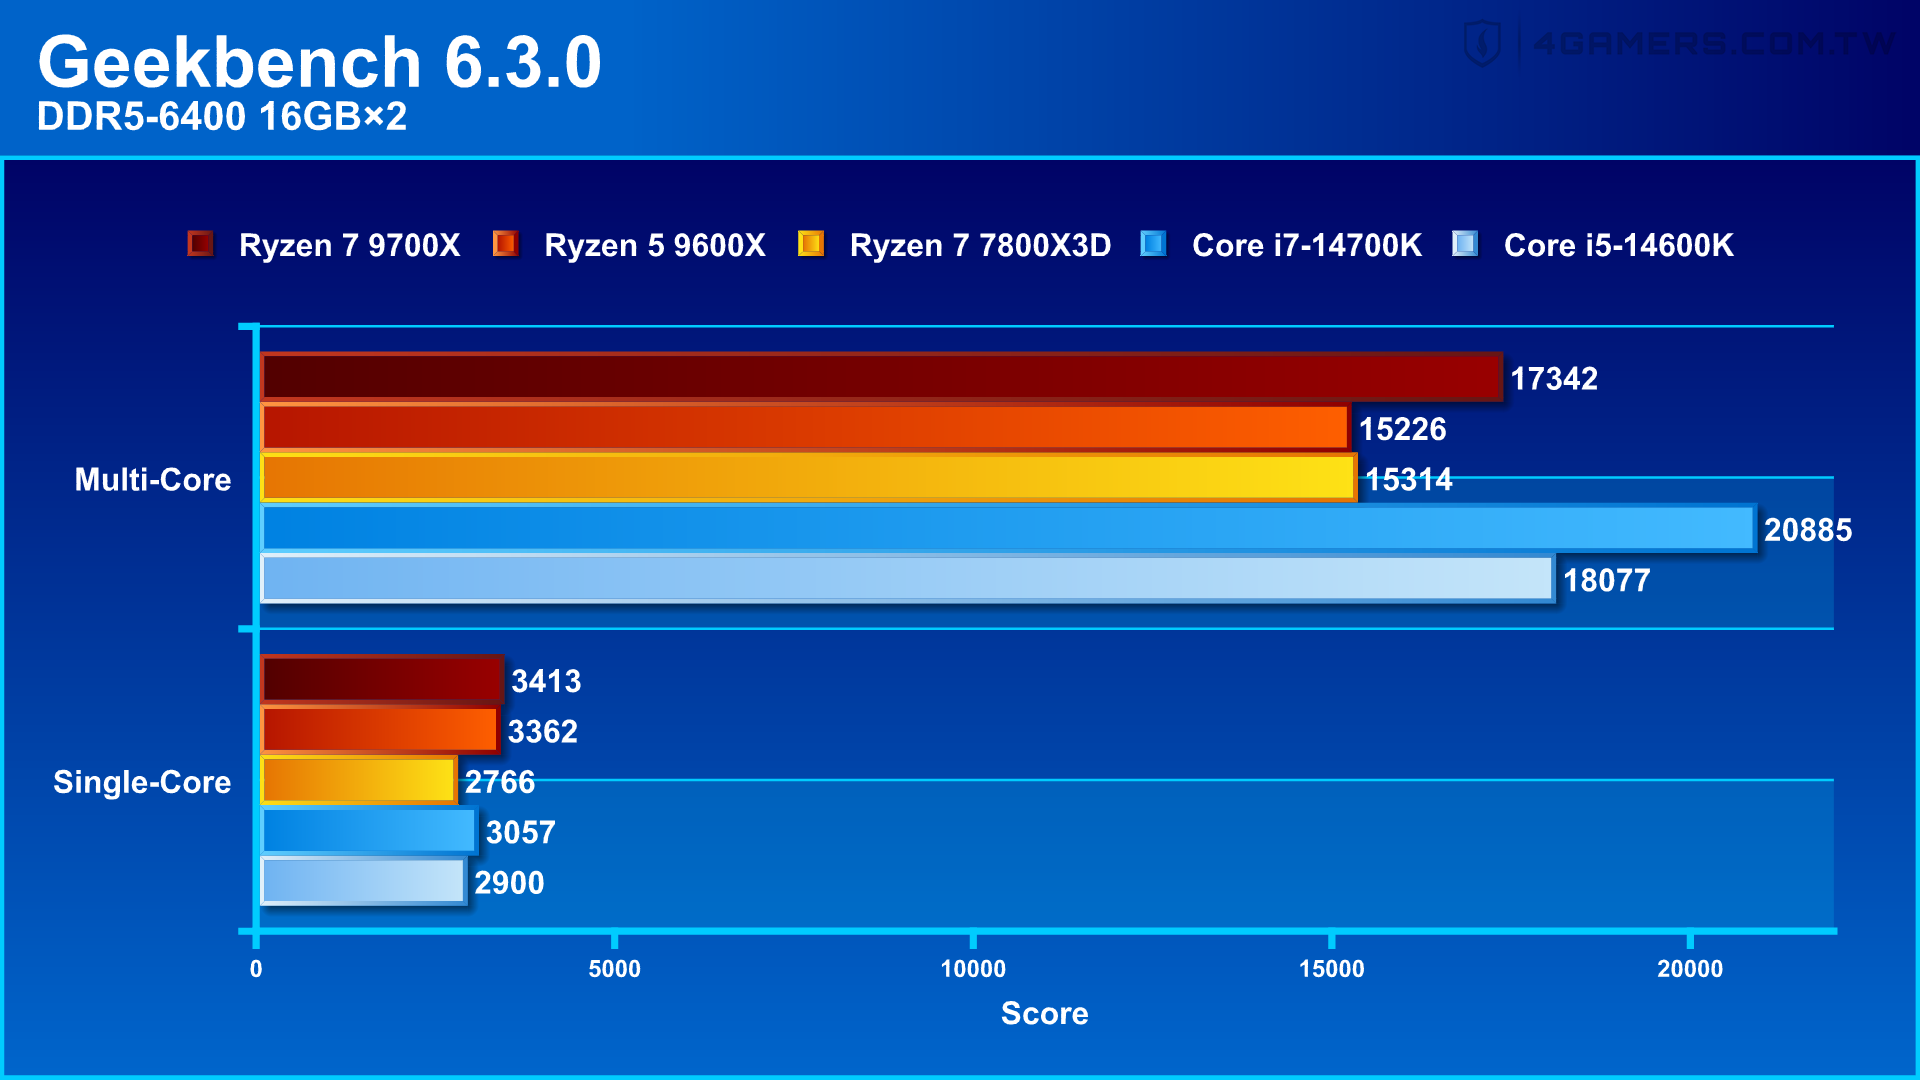Click the Multi-Core category label
The image size is (1920, 1080).
pyautogui.click(x=153, y=480)
